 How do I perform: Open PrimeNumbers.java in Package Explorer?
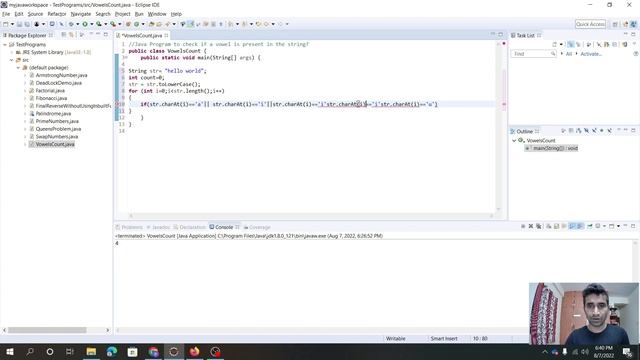[x=57, y=121]
